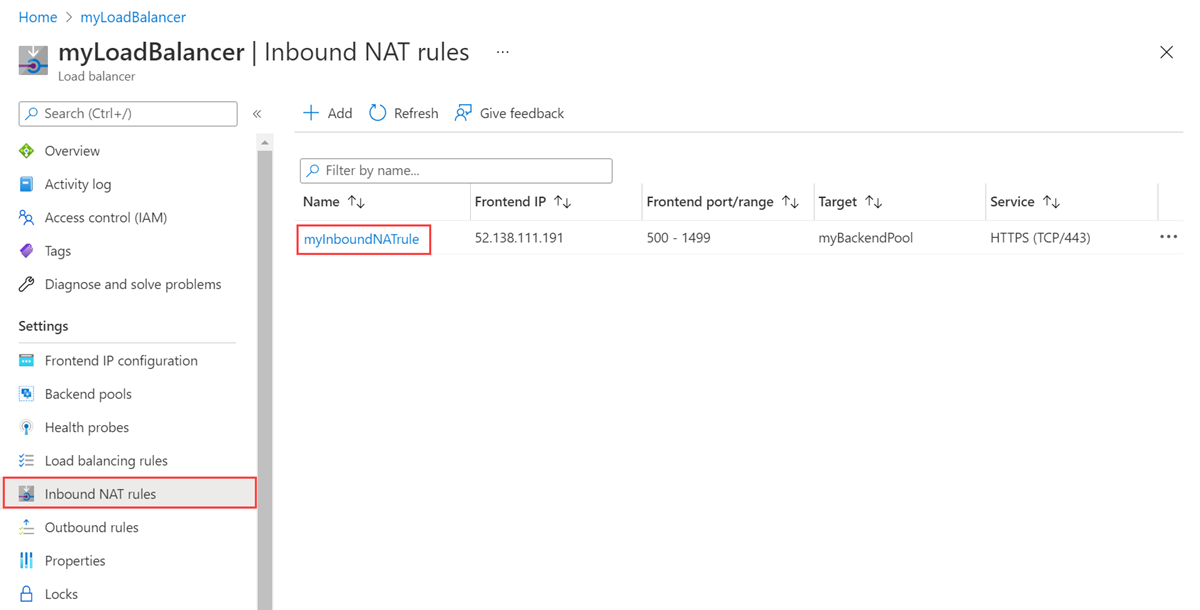
Task: Click Give feedback in the toolbar
Action: tap(509, 113)
